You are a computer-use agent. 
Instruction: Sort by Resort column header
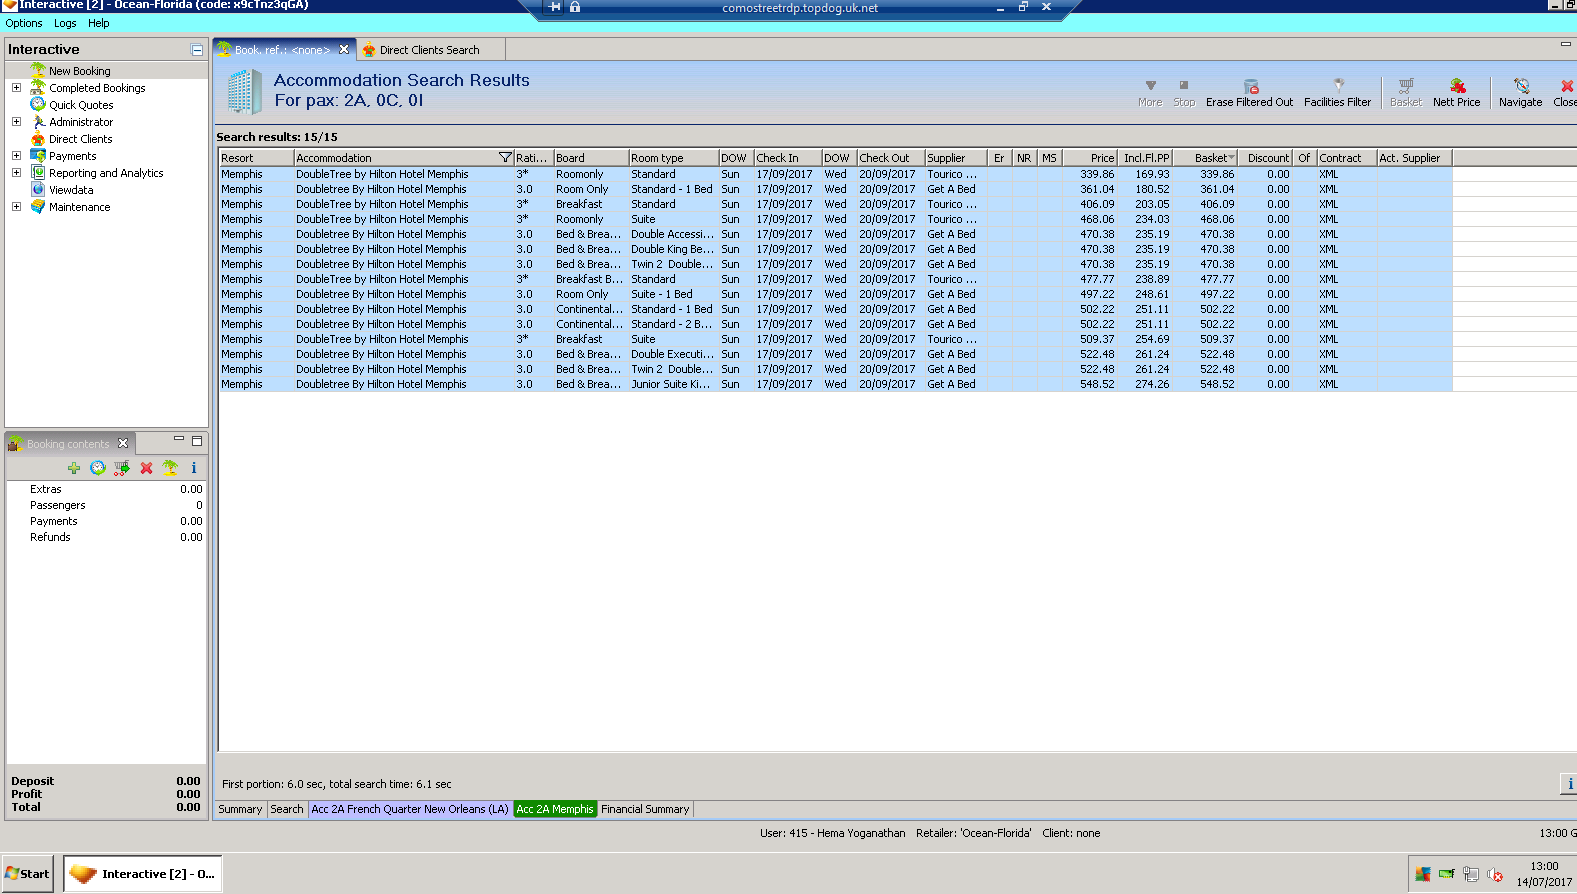pos(257,158)
